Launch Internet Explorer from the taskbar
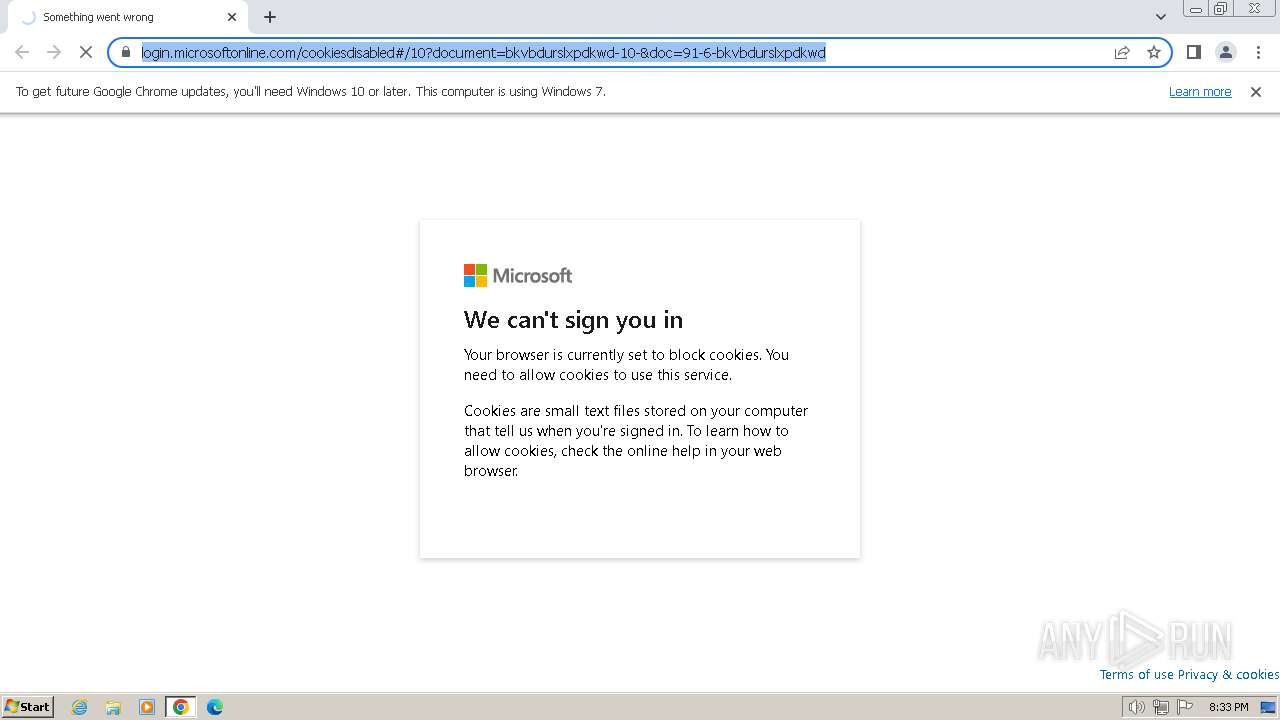This screenshot has width=1280, height=720. [80, 707]
